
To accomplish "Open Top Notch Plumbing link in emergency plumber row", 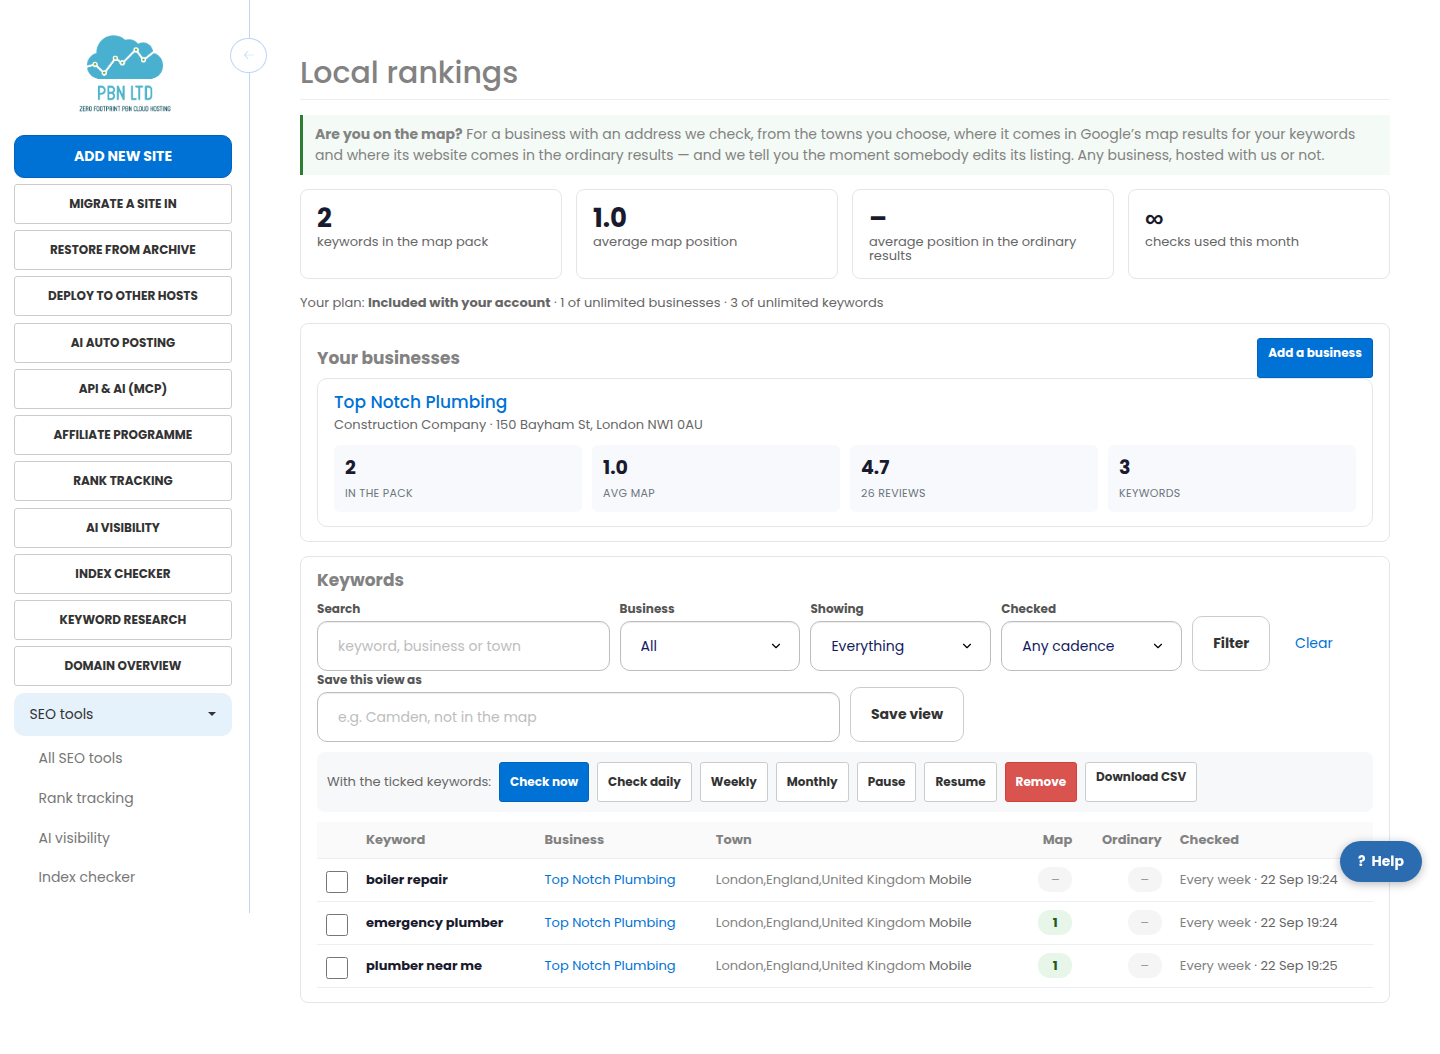I will click(x=610, y=923).
